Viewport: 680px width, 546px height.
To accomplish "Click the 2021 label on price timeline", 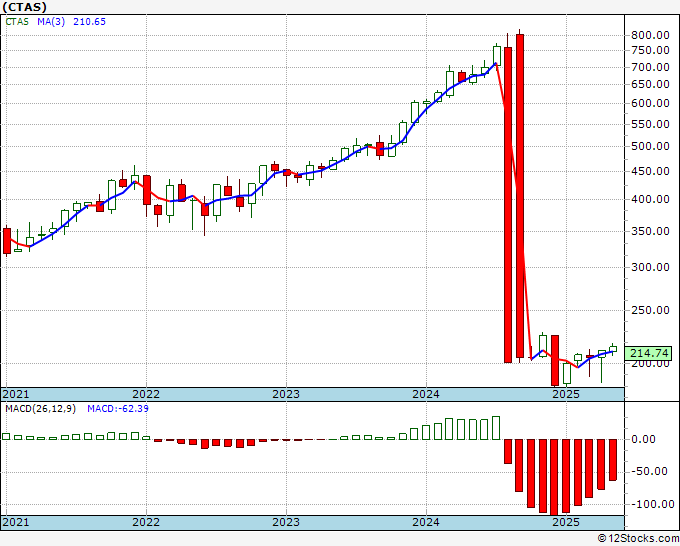I will click(x=16, y=394).
